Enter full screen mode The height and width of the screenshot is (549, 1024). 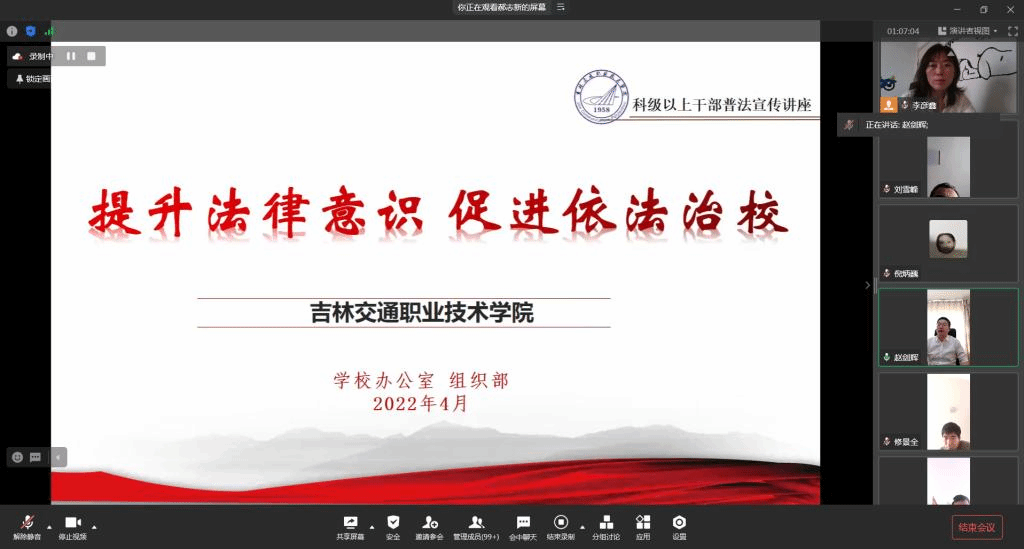(x=1013, y=31)
